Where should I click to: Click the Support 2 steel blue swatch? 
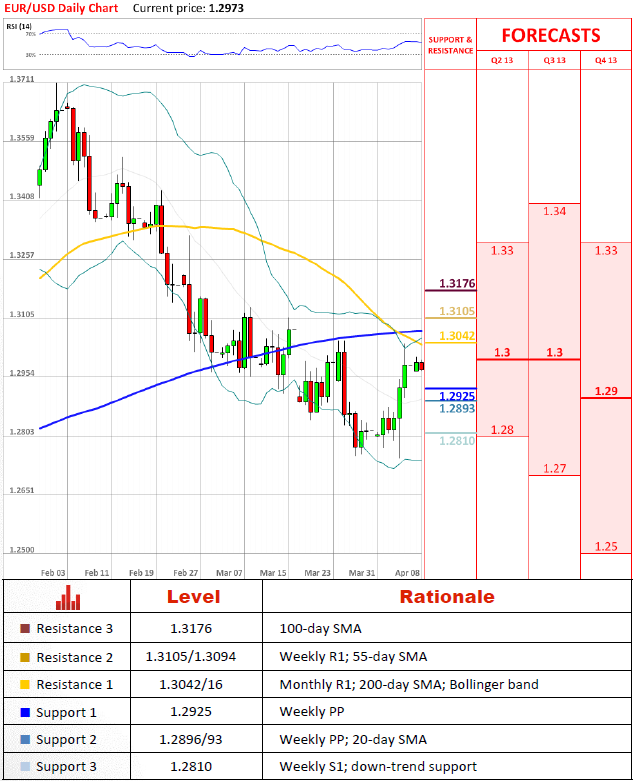tap(25, 740)
